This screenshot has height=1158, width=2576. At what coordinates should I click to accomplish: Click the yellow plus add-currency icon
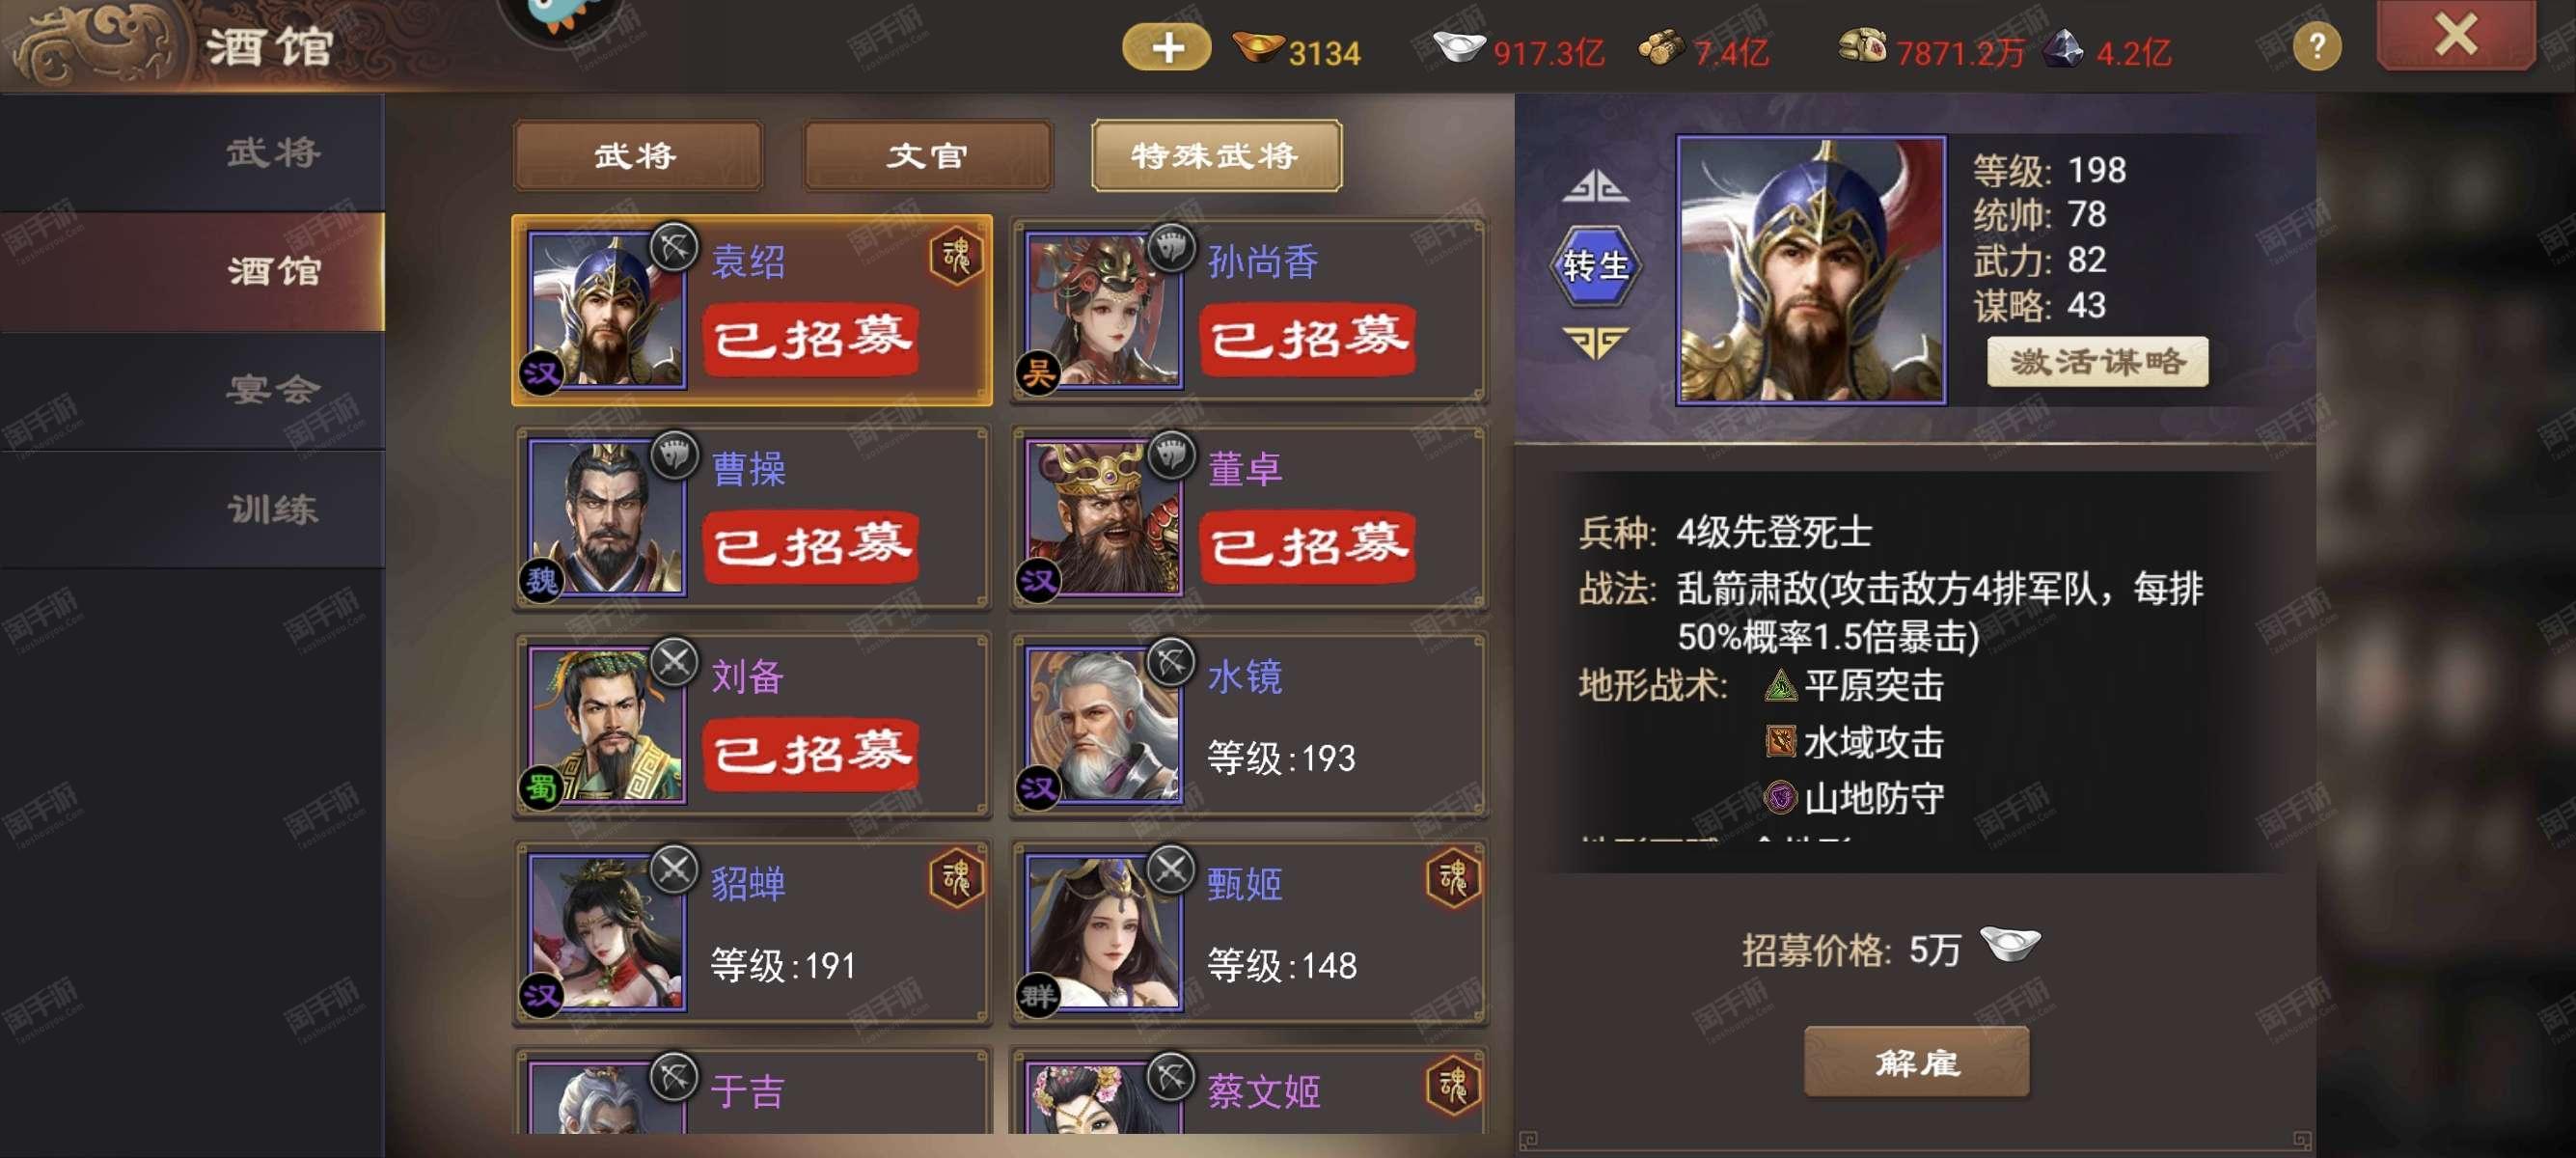coord(1166,47)
